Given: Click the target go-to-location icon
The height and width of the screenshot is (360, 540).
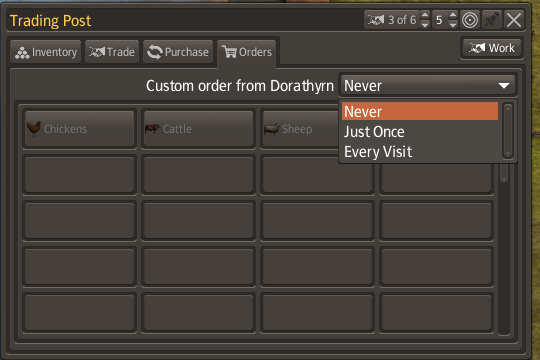Looking at the screenshot, I should click(470, 20).
